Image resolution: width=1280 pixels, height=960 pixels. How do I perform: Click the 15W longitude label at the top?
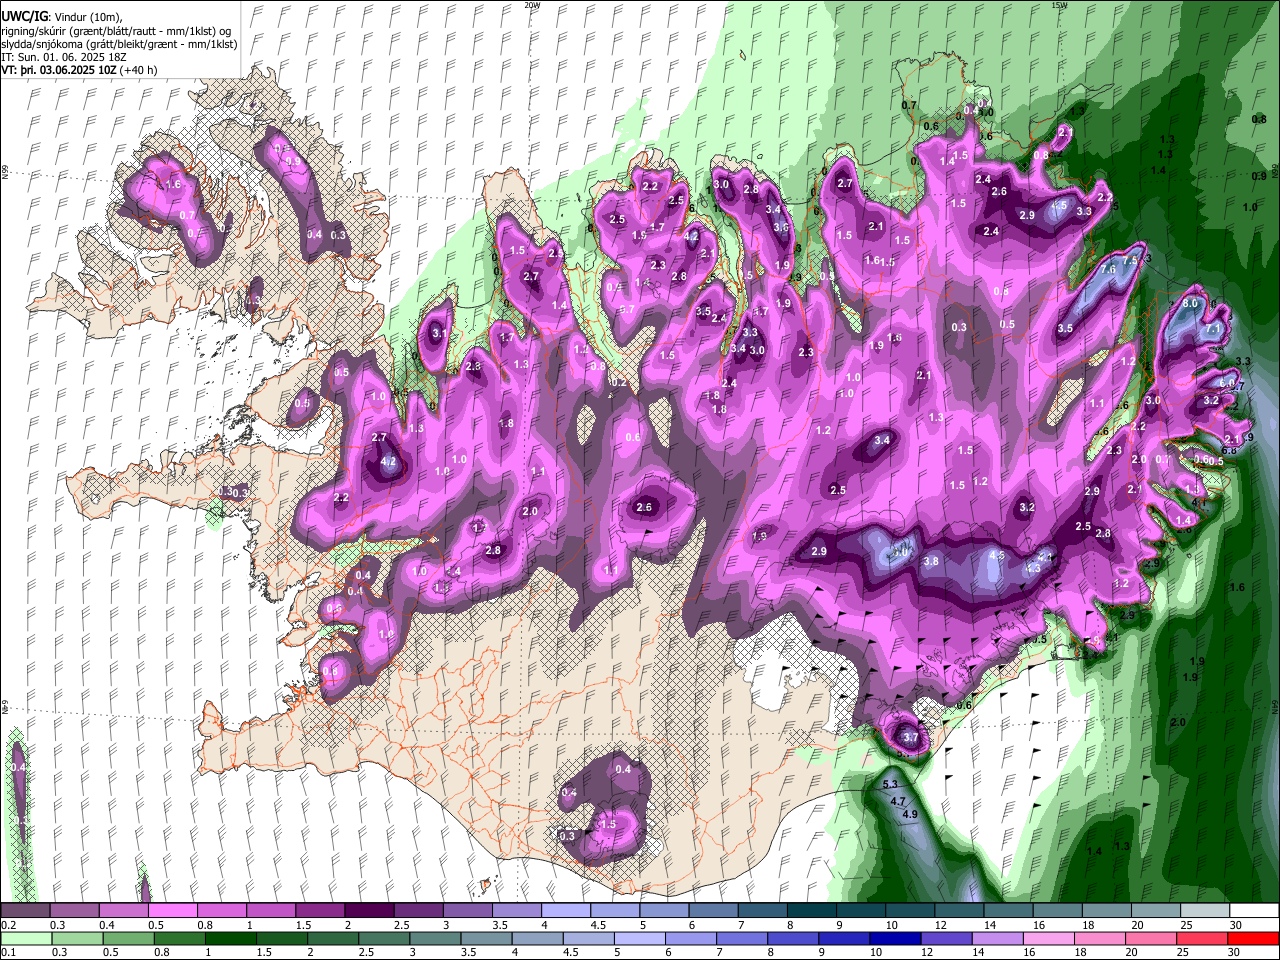[1059, 5]
